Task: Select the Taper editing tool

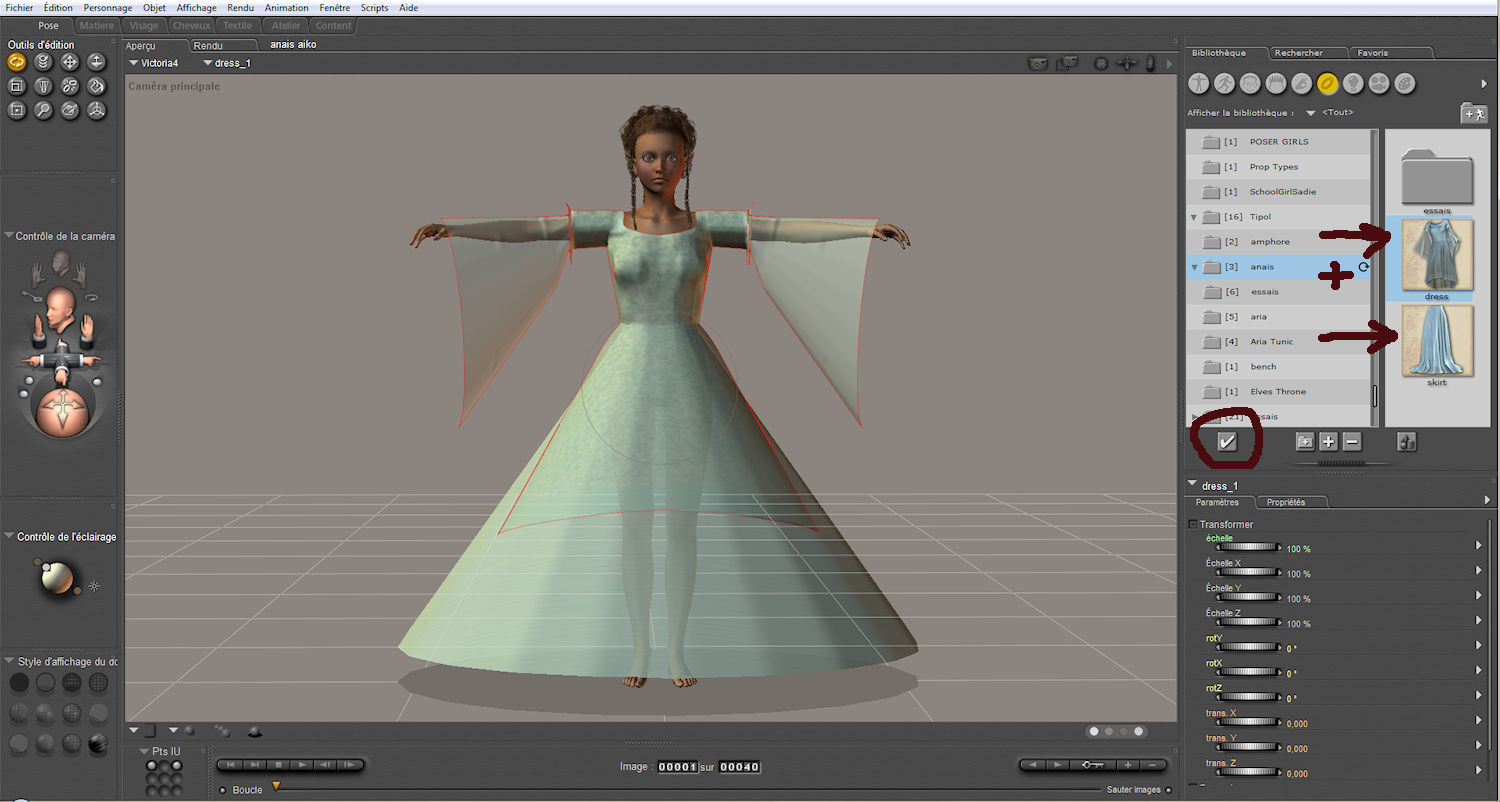Action: pos(43,86)
